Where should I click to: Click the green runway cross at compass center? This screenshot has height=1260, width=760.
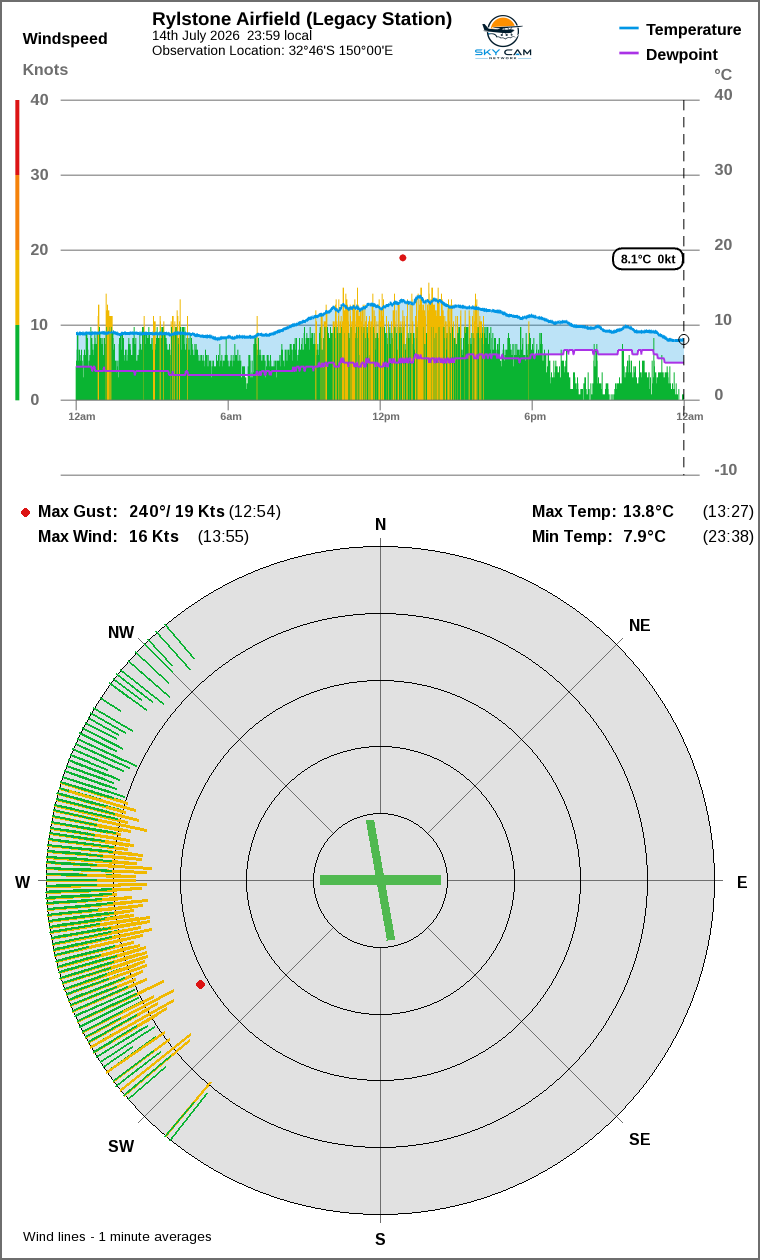click(380, 880)
